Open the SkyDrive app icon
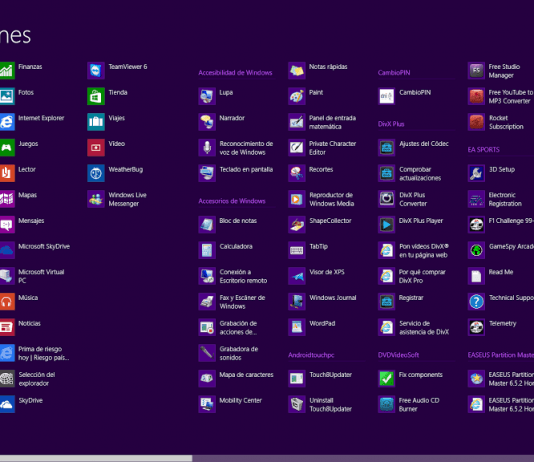 point(7,404)
